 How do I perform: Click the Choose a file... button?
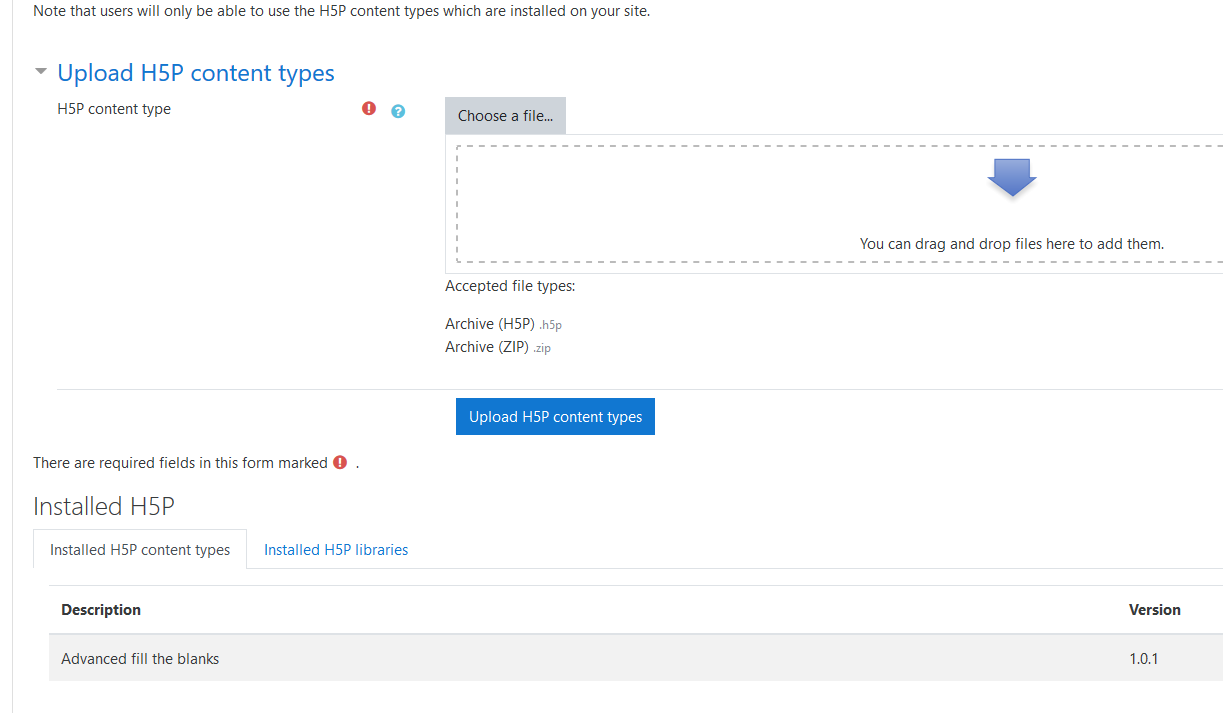click(x=505, y=116)
